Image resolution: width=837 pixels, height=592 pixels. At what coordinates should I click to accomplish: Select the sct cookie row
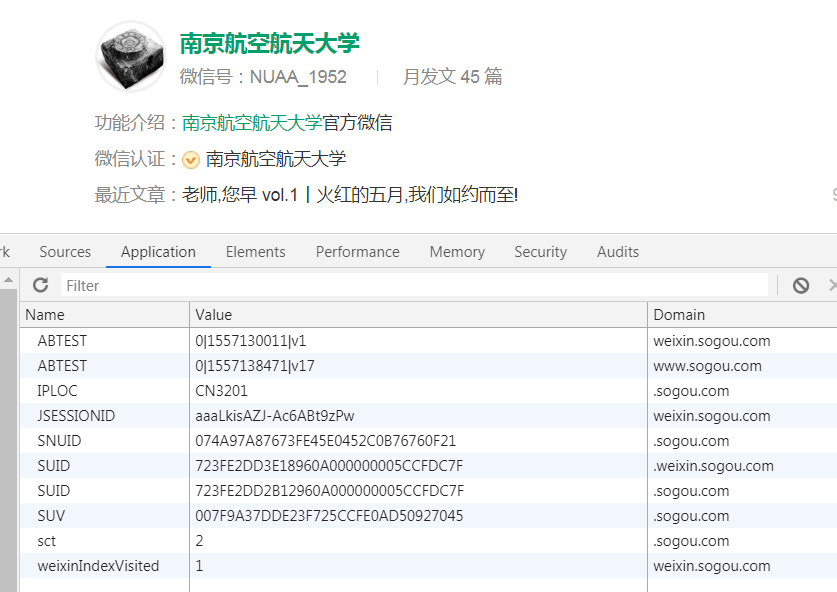point(429,541)
